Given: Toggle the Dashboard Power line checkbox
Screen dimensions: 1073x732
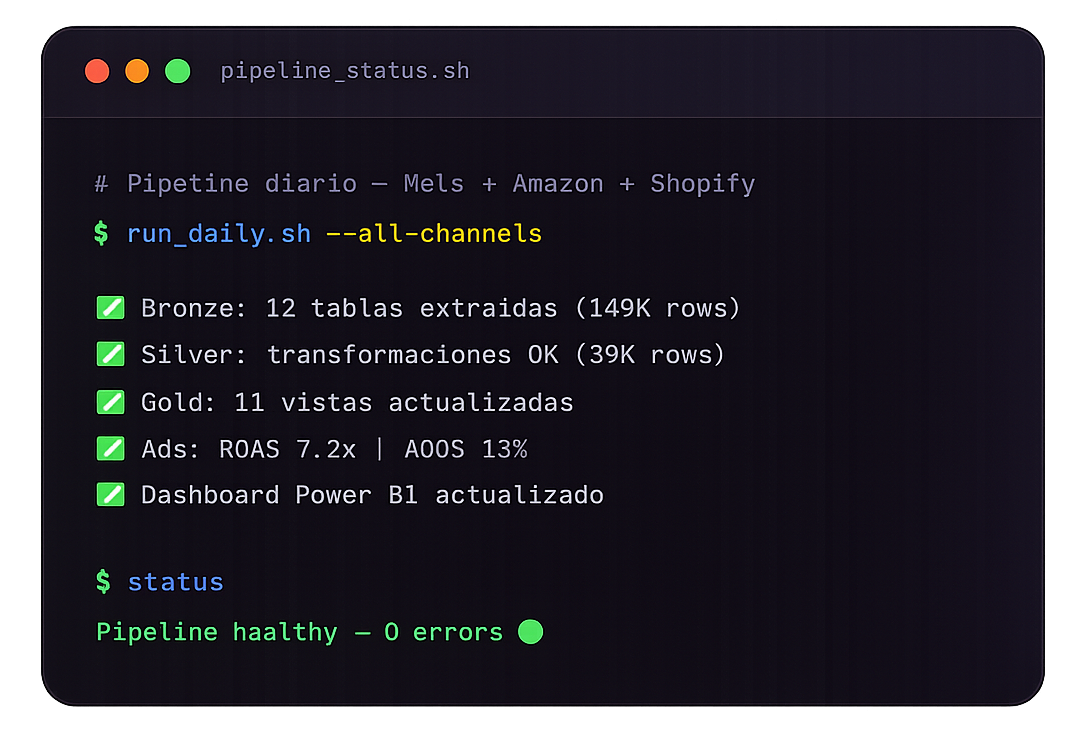Looking at the screenshot, I should (110, 495).
